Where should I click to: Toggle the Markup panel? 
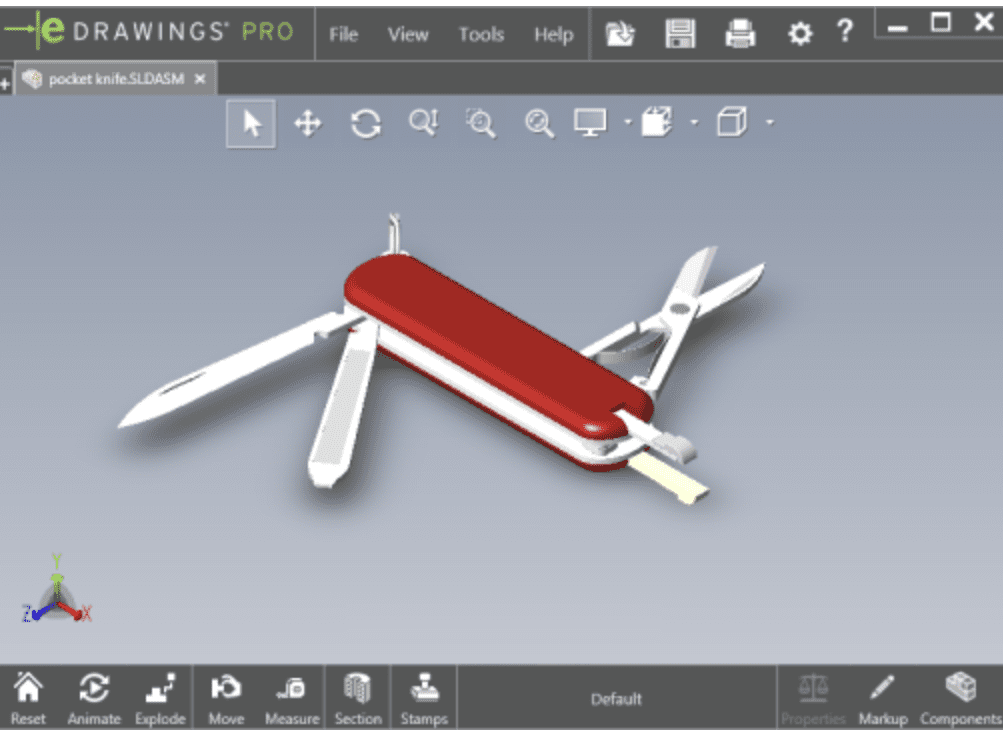(x=881, y=697)
